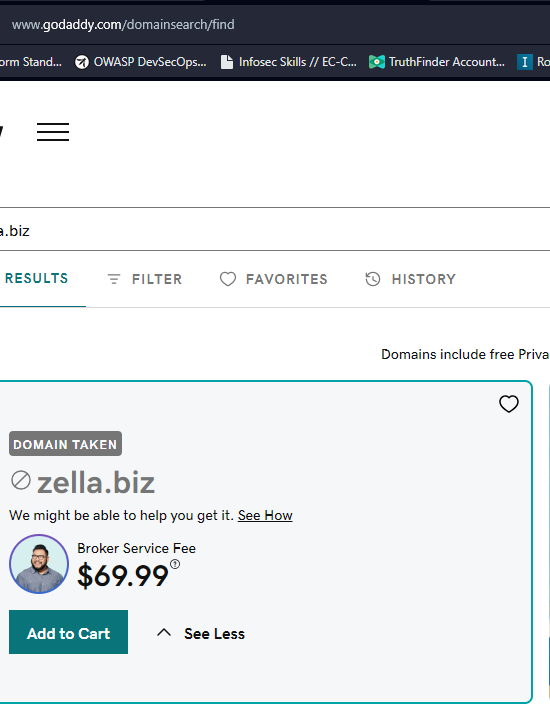
Task: Select the zella.biz domain name heading
Action: (96, 483)
